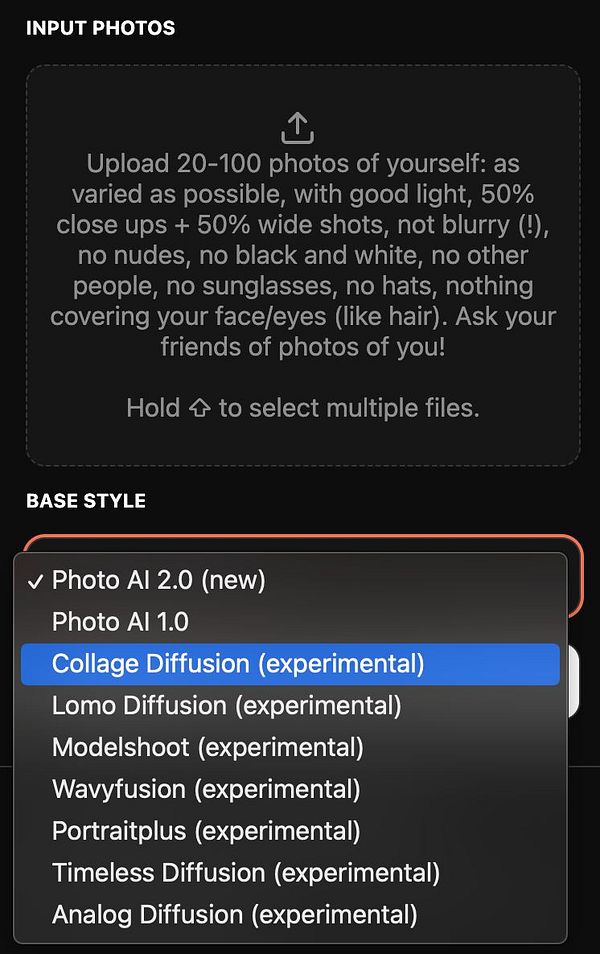Click the 'Hold to select multiple files' hint

coord(302,408)
